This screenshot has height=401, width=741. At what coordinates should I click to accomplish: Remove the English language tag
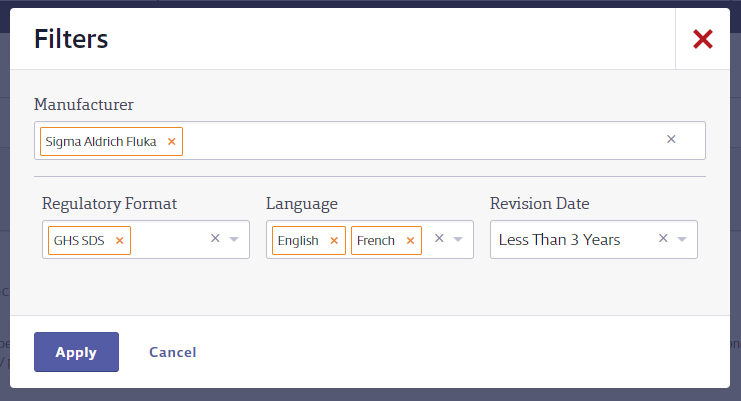click(x=334, y=240)
